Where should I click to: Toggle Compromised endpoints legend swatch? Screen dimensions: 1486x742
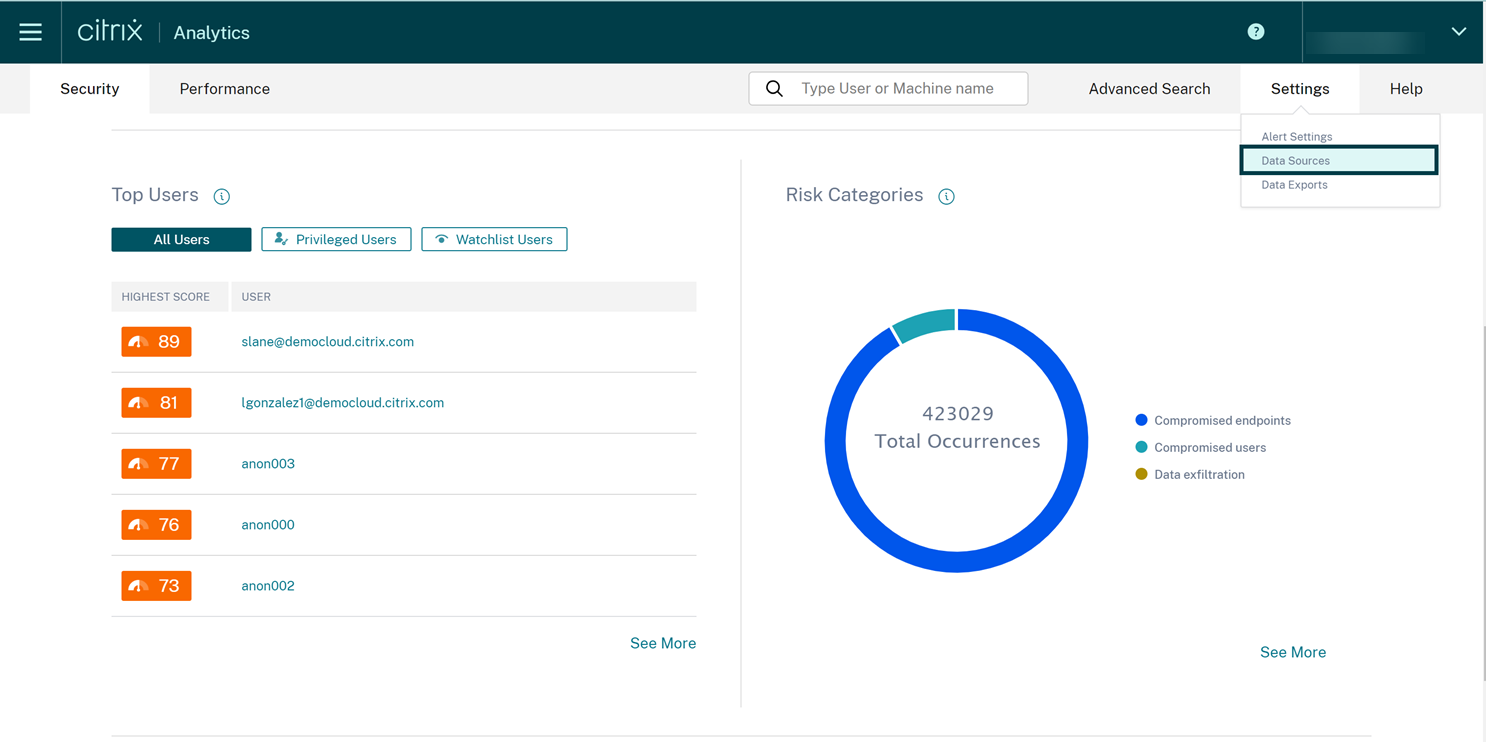tap(1141, 421)
